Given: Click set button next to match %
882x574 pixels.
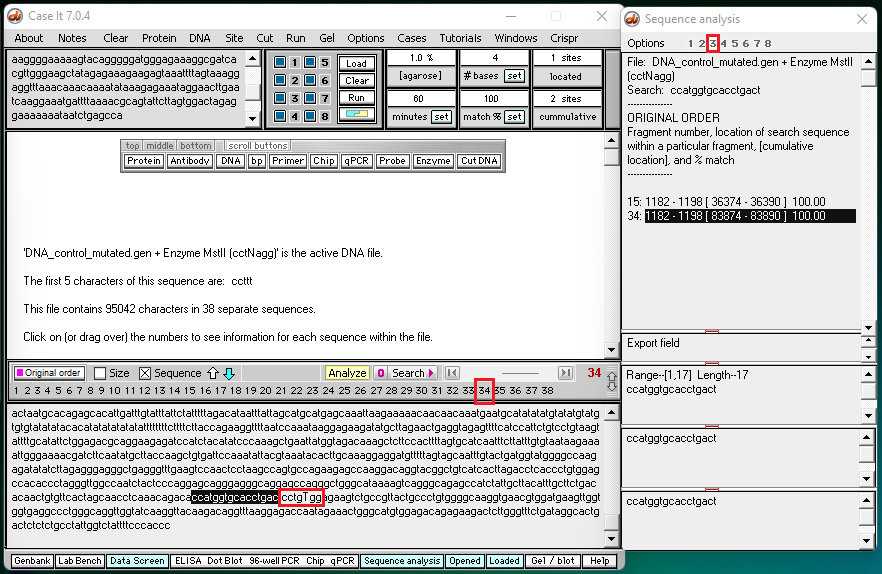Looking at the screenshot, I should (514, 117).
